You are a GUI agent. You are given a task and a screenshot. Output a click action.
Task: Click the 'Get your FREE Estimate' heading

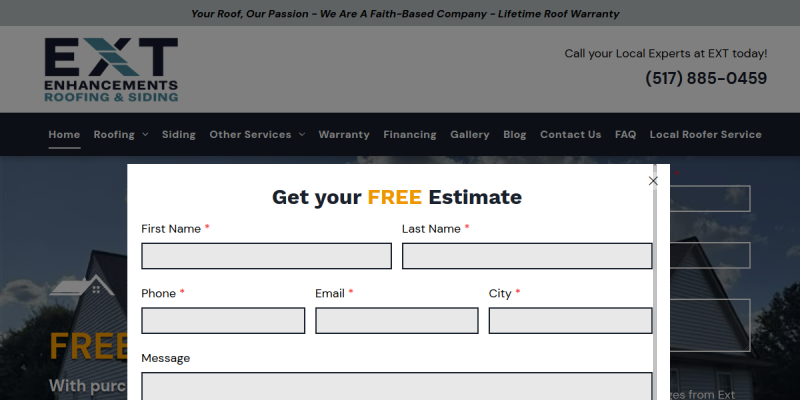click(x=396, y=197)
